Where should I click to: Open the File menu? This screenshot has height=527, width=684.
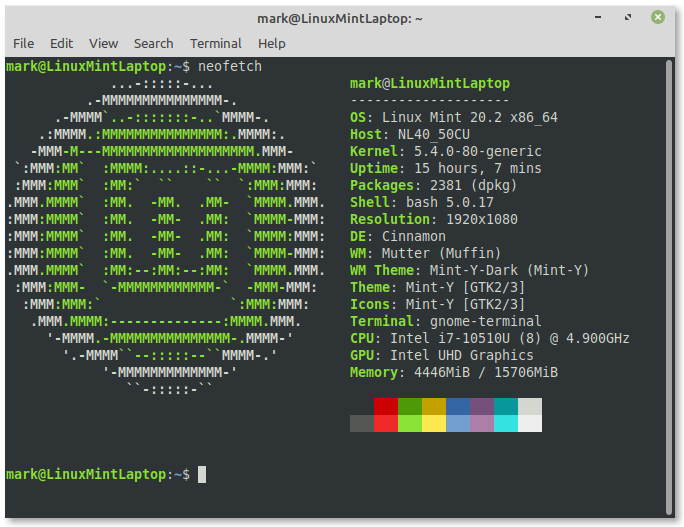(x=24, y=44)
